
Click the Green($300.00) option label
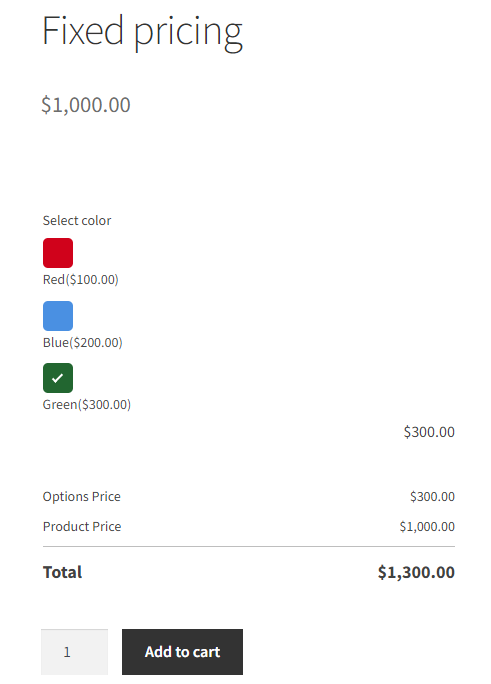(87, 405)
